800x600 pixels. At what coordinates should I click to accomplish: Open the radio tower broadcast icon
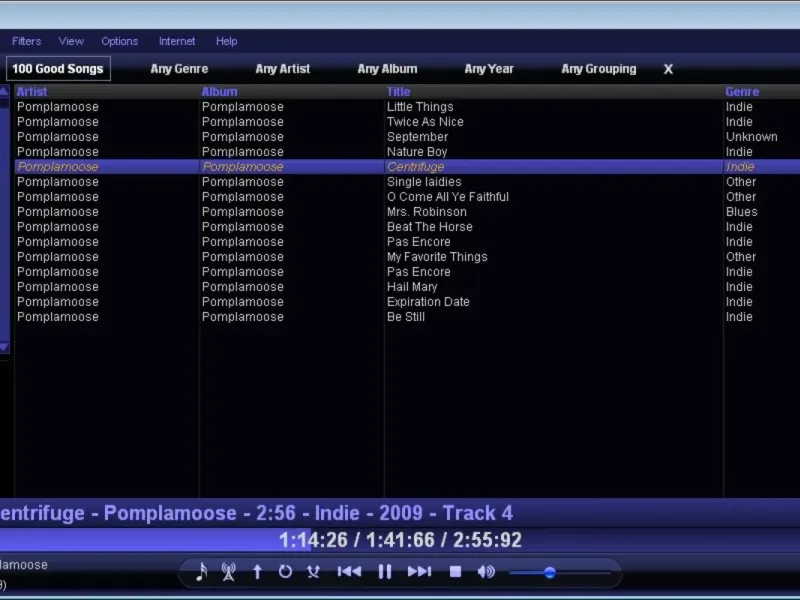coord(229,572)
